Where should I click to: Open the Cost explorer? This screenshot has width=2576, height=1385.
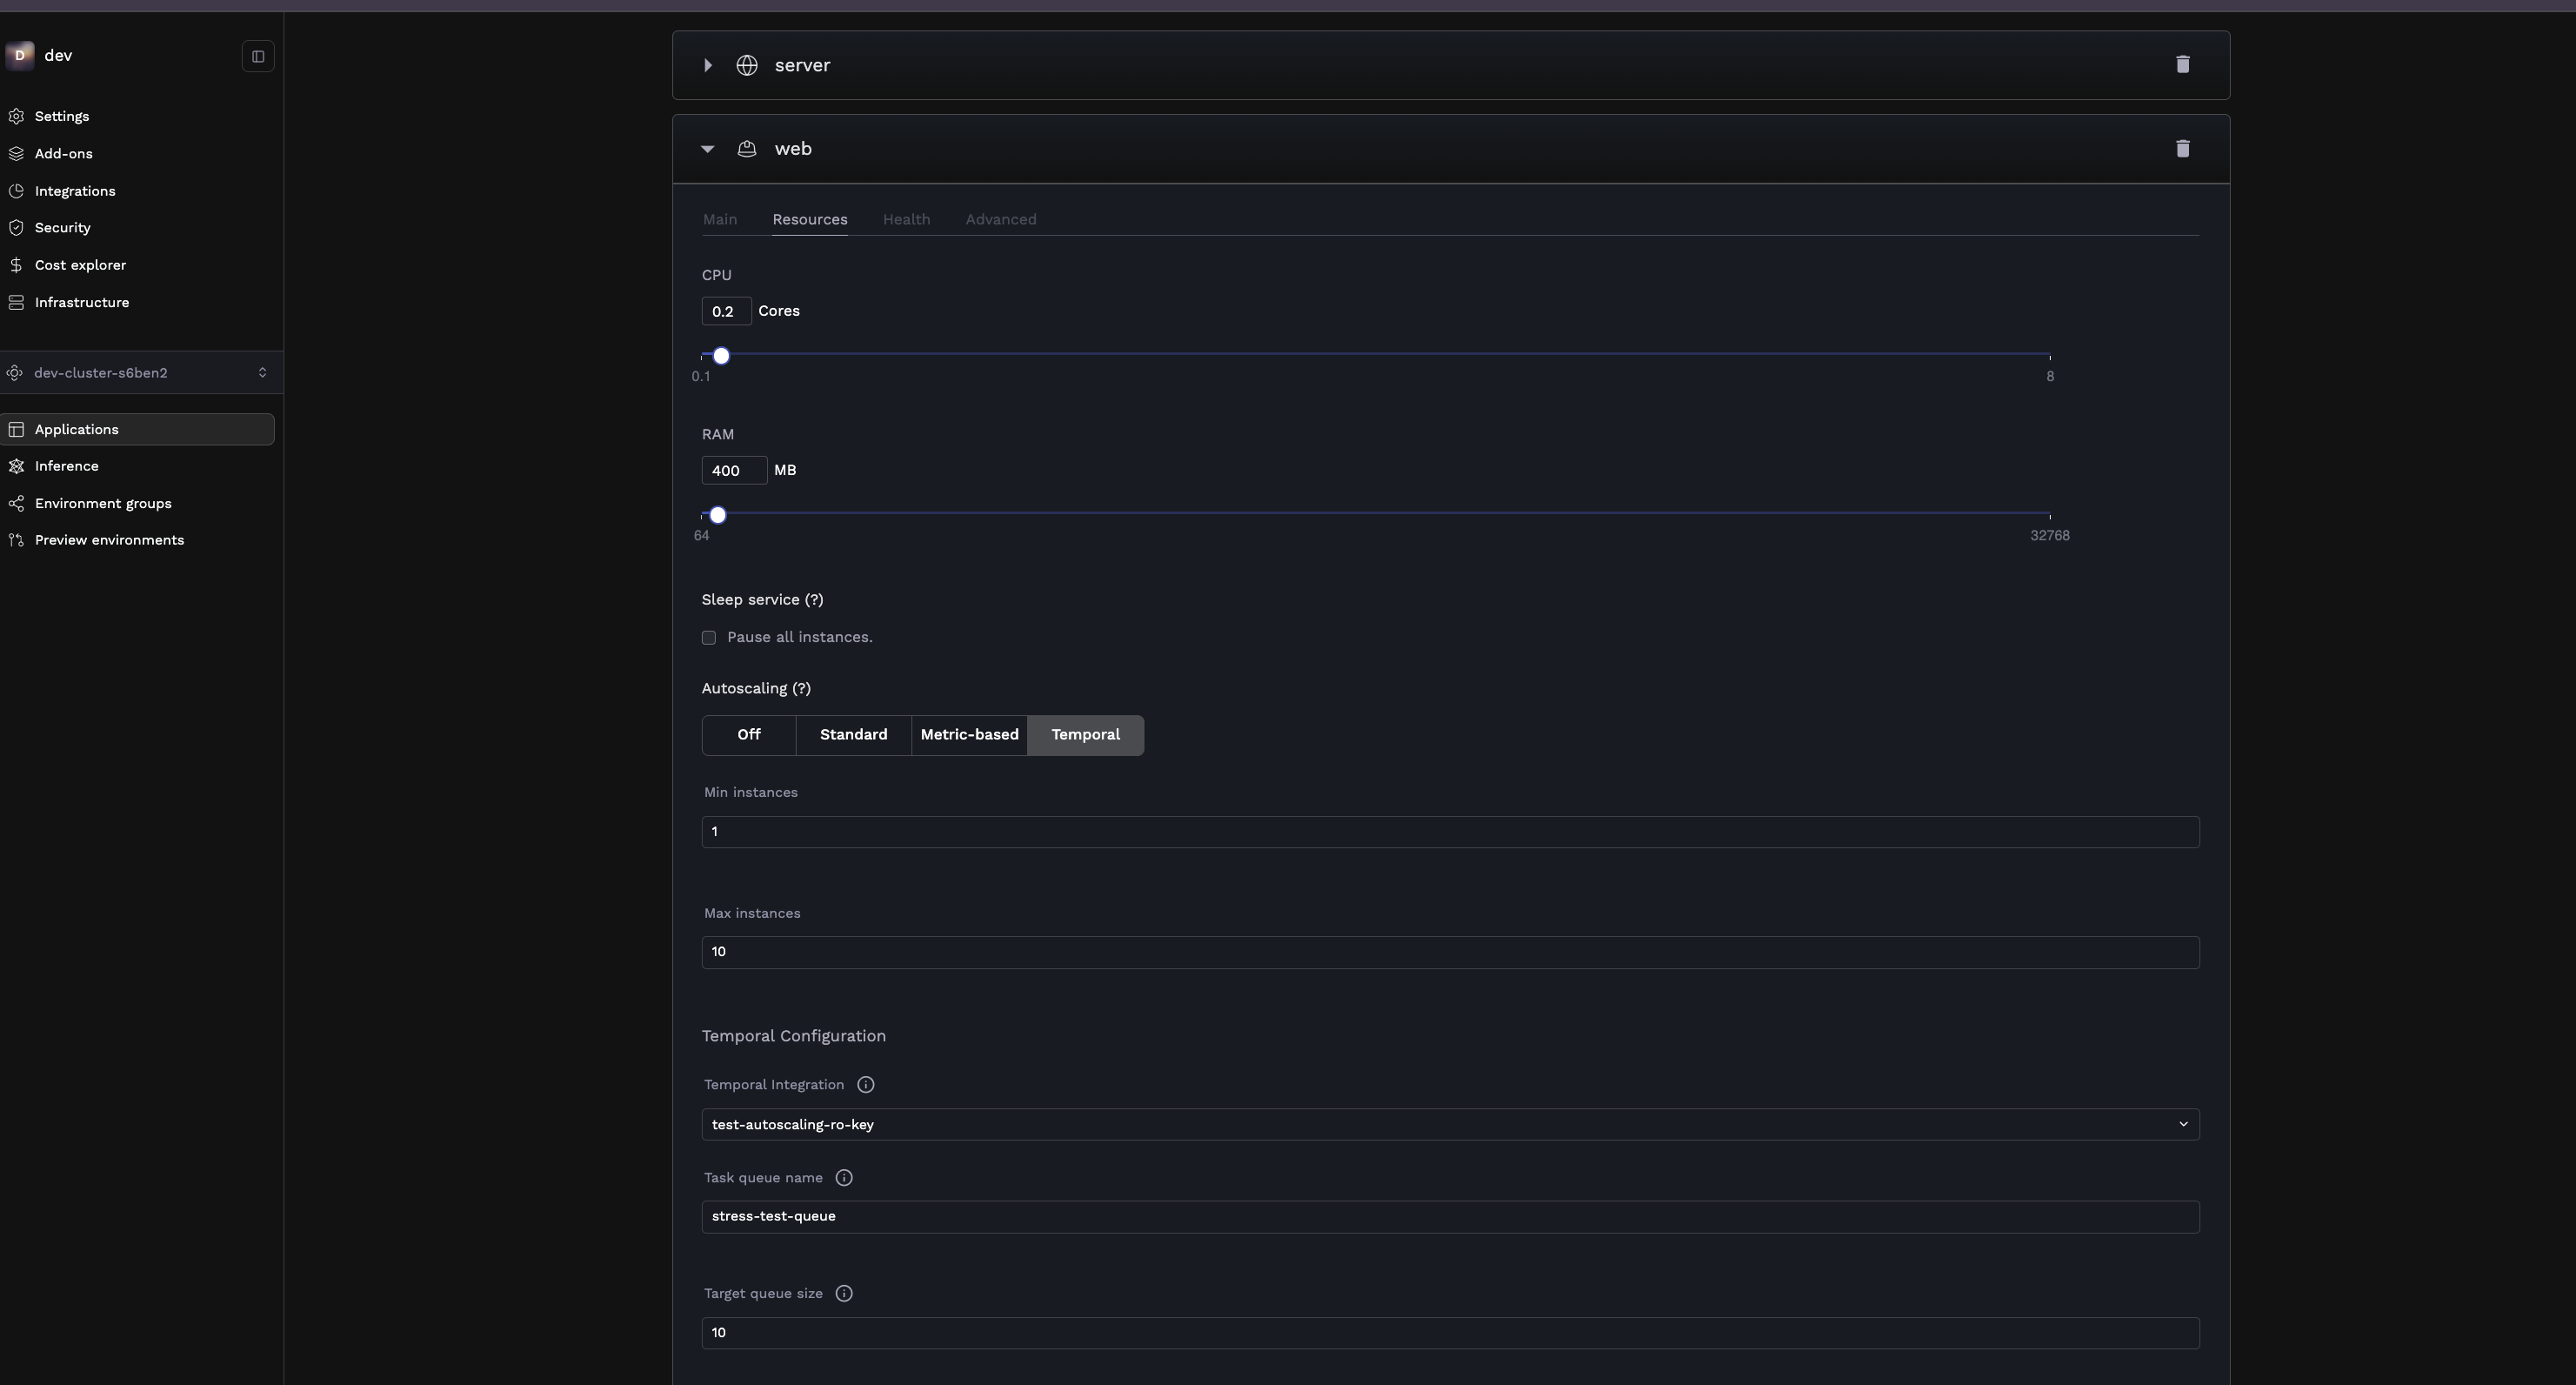click(80, 264)
